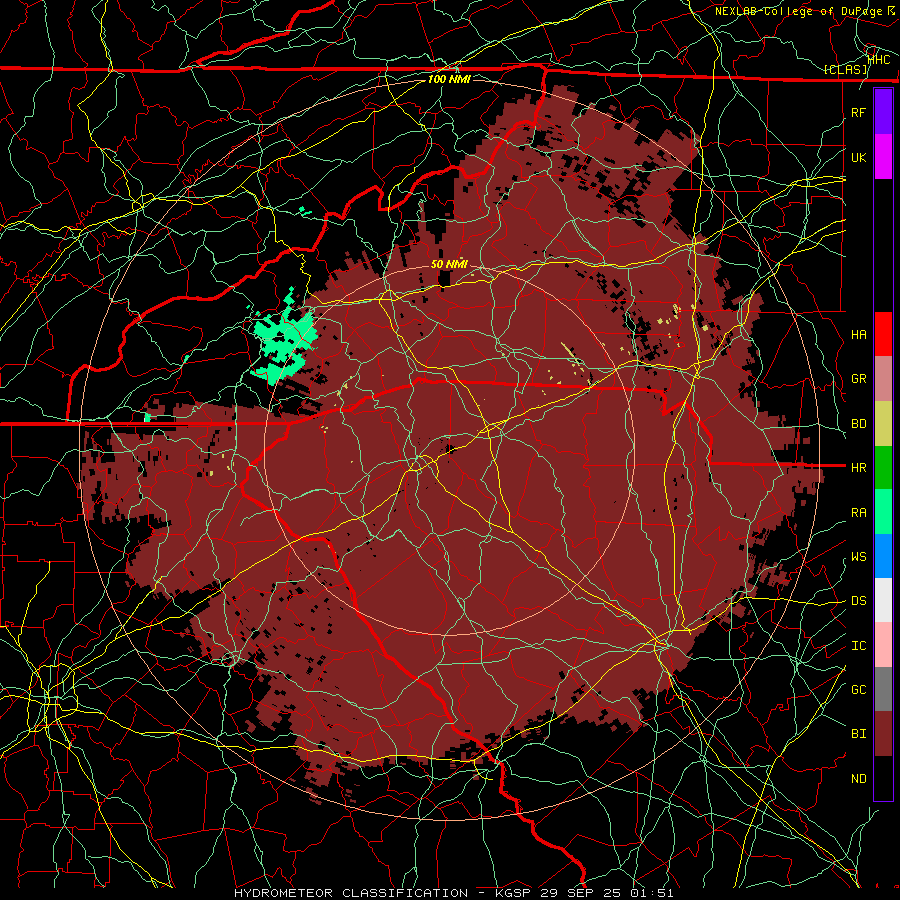Image resolution: width=900 pixels, height=900 pixels.
Task: Click the 29 SEP 25 date text
Action: [581, 893]
